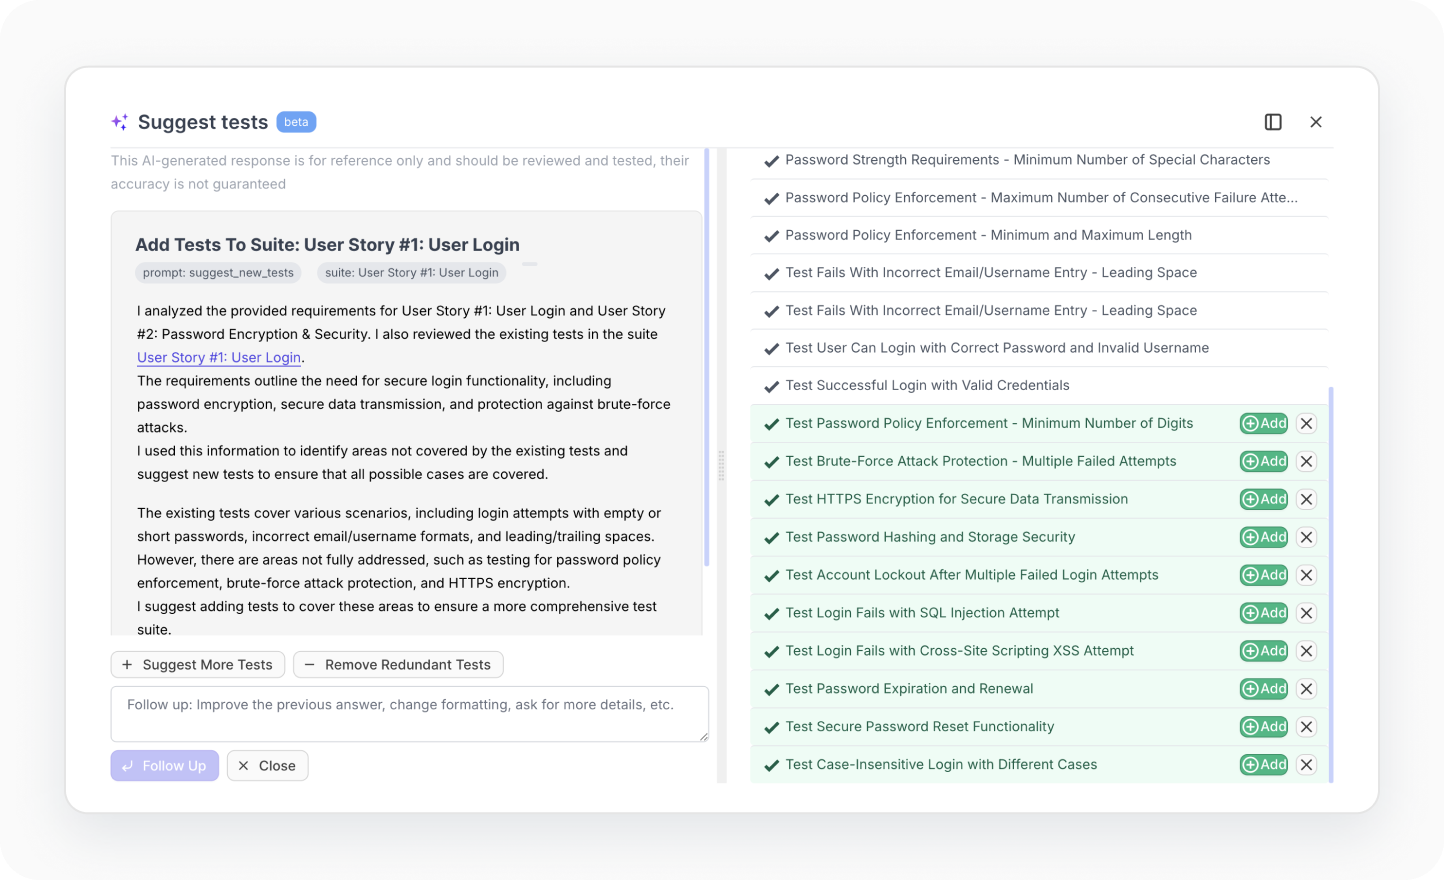
Task: Select Test Successful Login with Valid Credentials
Action: coord(927,386)
